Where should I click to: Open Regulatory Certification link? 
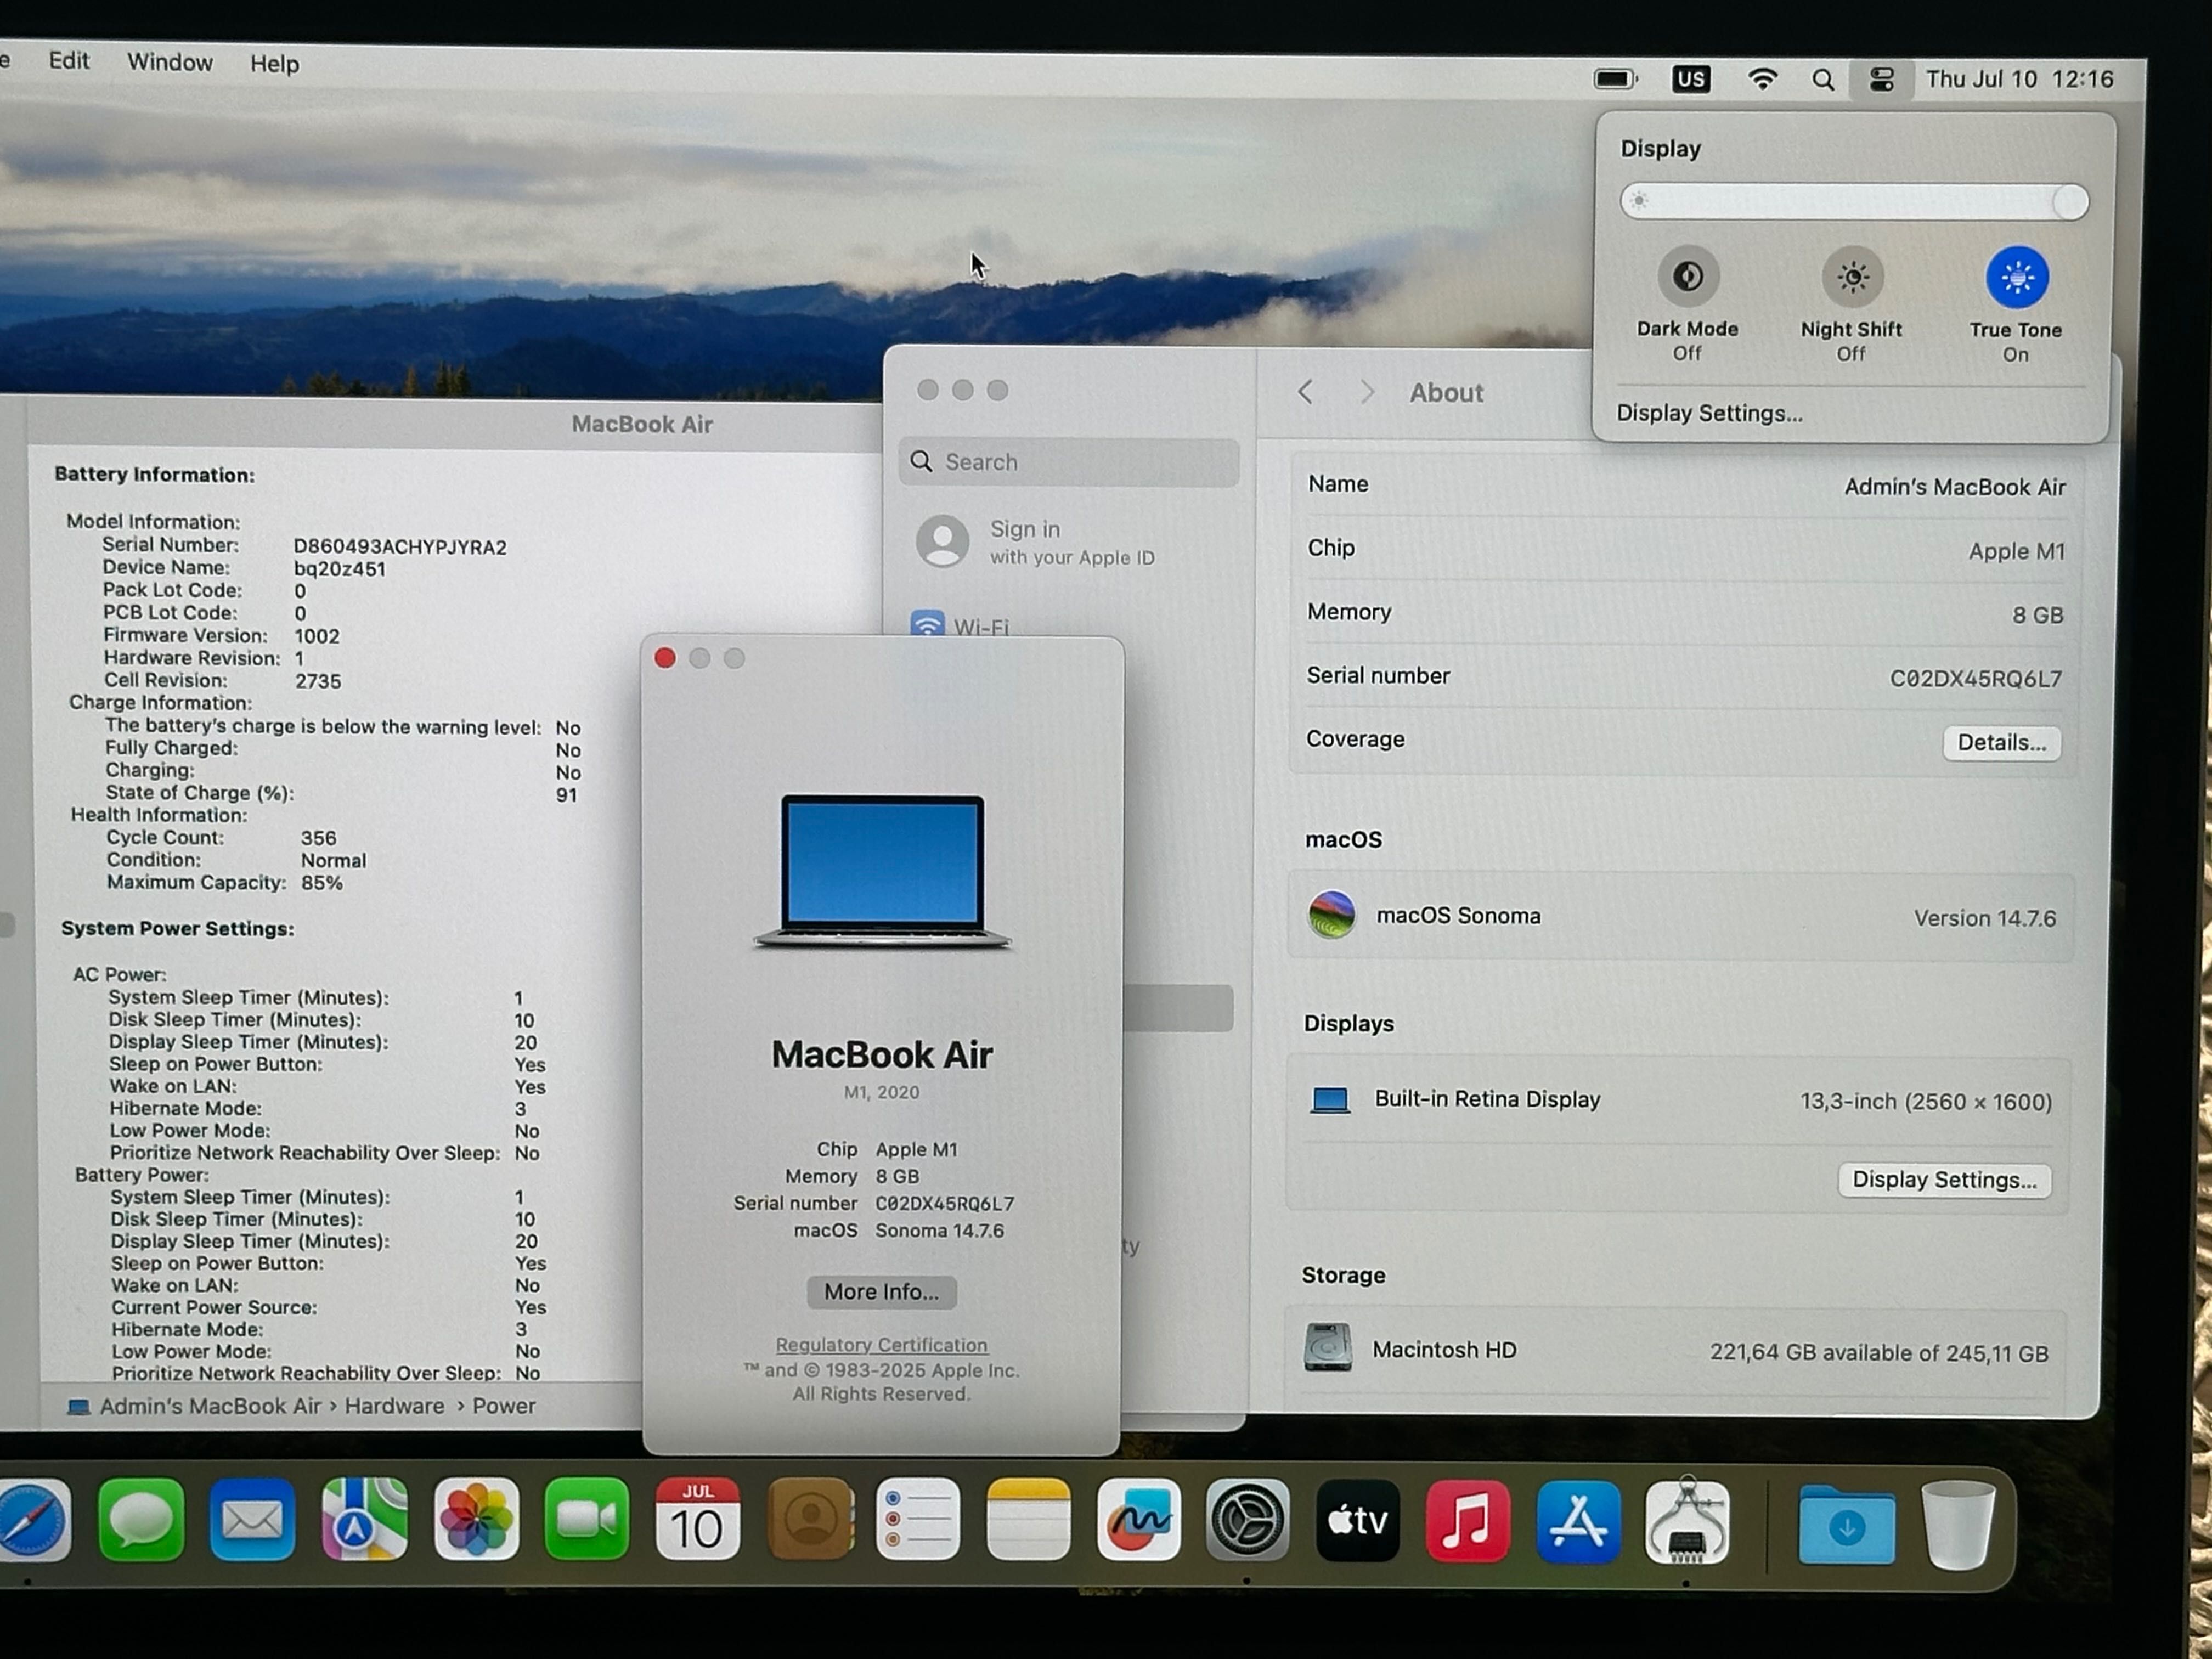point(881,1345)
